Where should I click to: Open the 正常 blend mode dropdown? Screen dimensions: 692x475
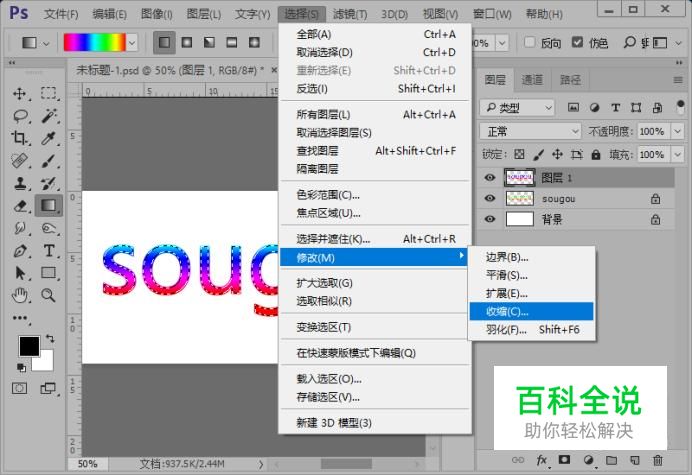tap(530, 131)
